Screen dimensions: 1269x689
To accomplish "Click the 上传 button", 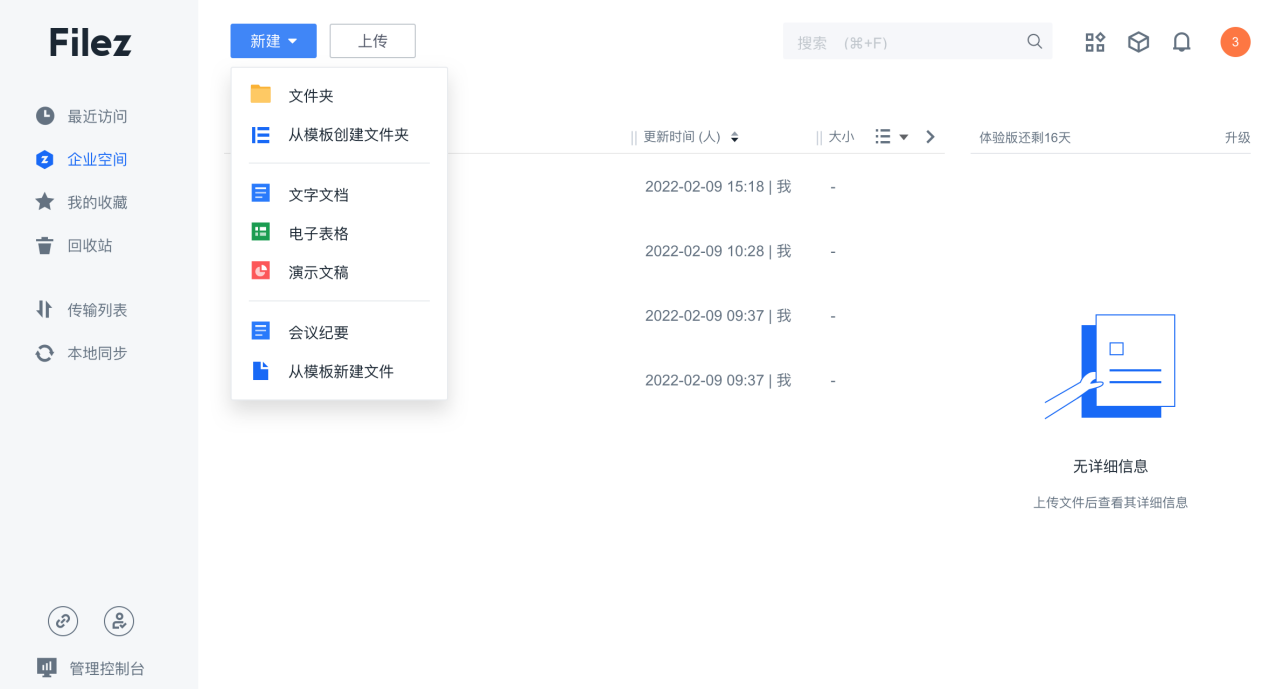I will click(x=372, y=41).
